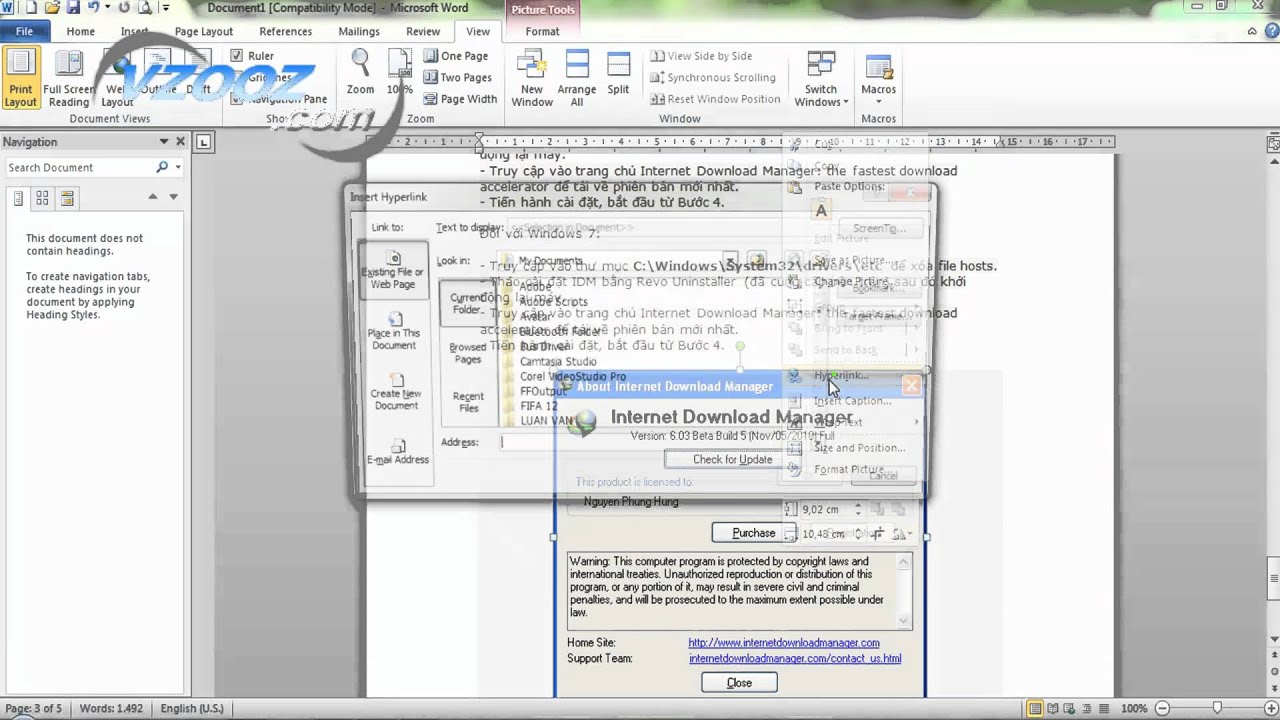Screen dimensions: 1280x720
Task: Switch to the Mailings tab
Action: point(359,31)
